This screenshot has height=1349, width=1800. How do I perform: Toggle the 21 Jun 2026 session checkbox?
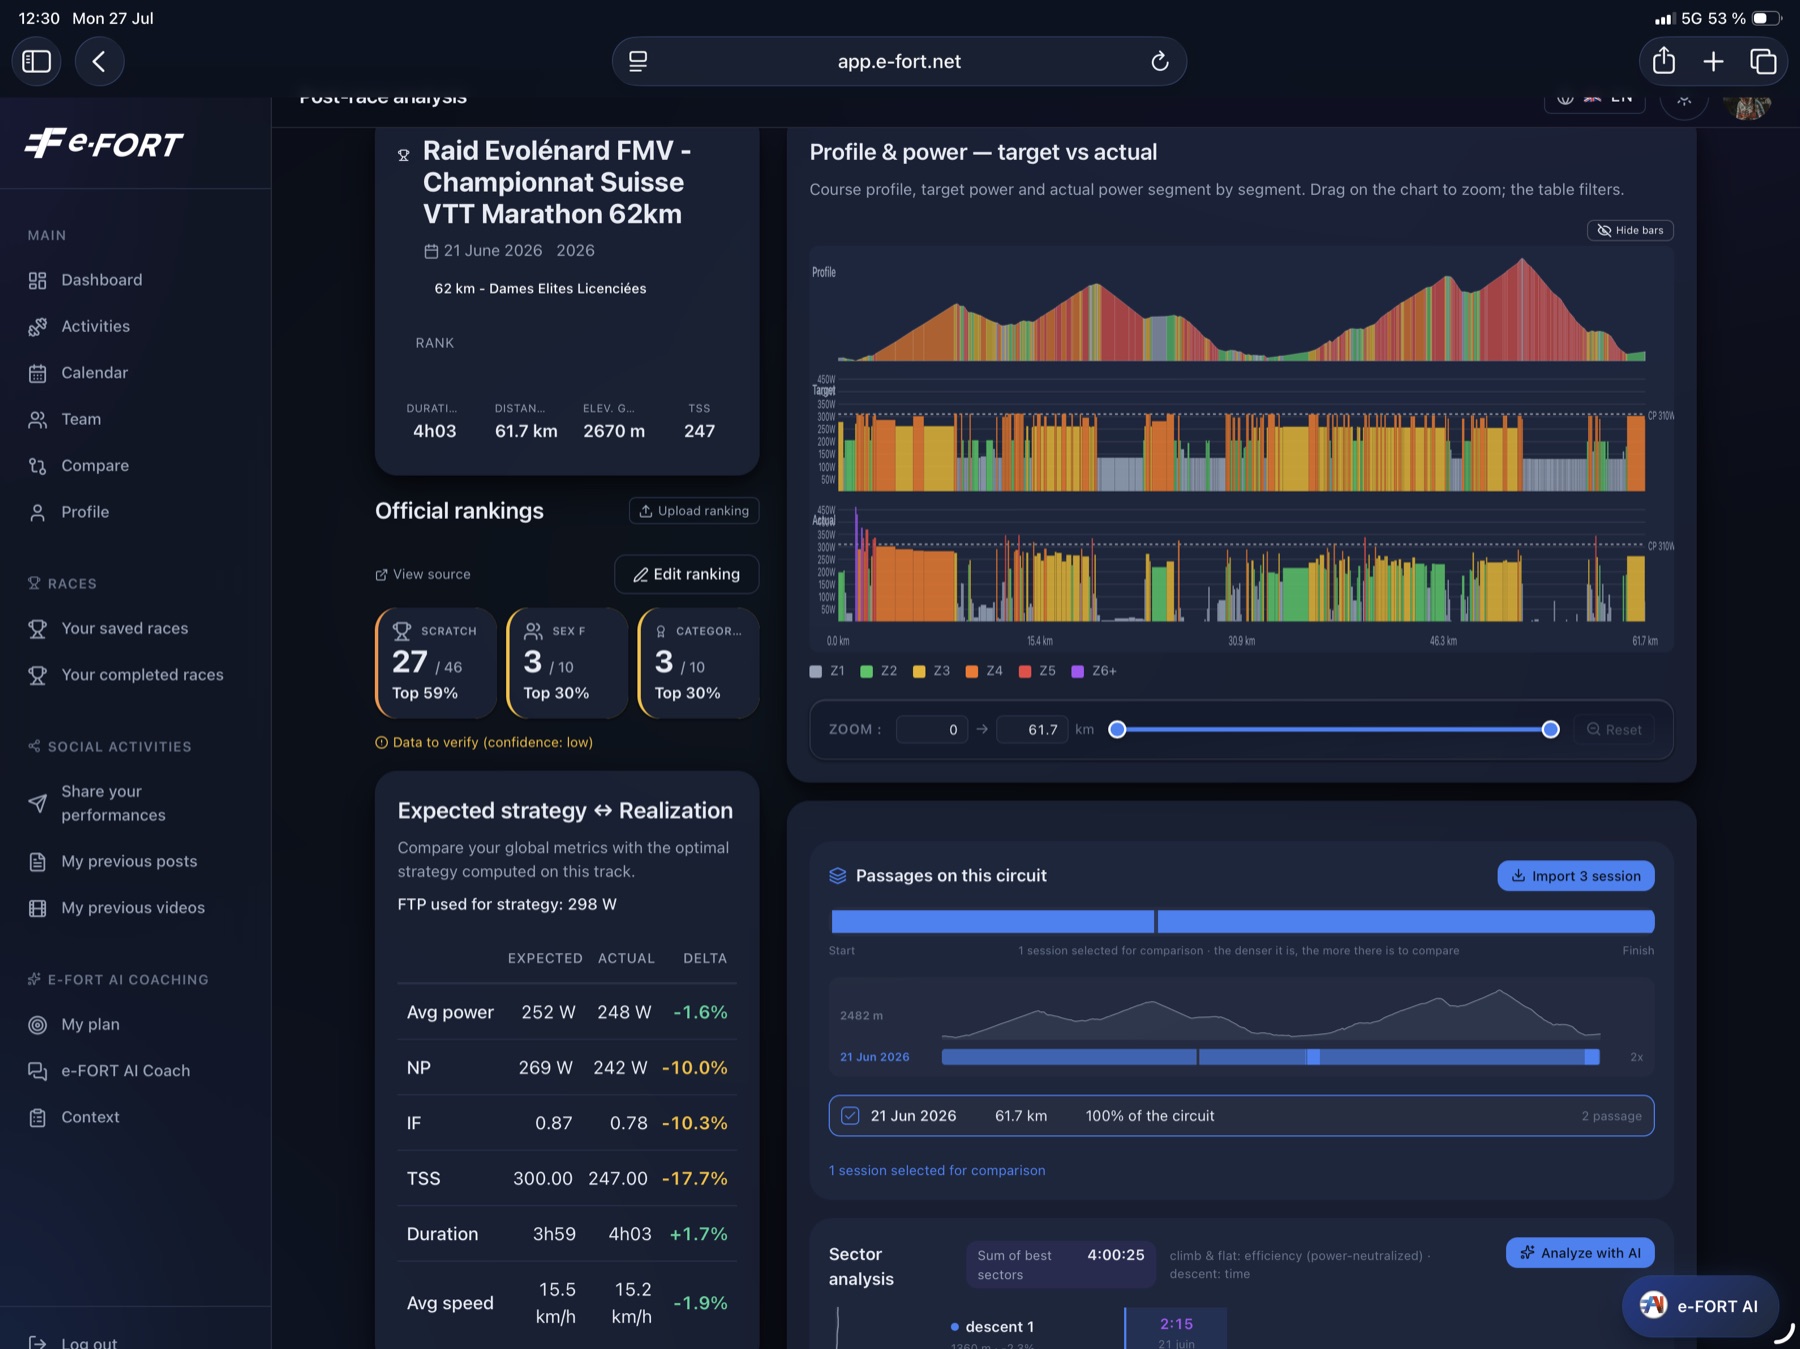pyautogui.click(x=850, y=1116)
